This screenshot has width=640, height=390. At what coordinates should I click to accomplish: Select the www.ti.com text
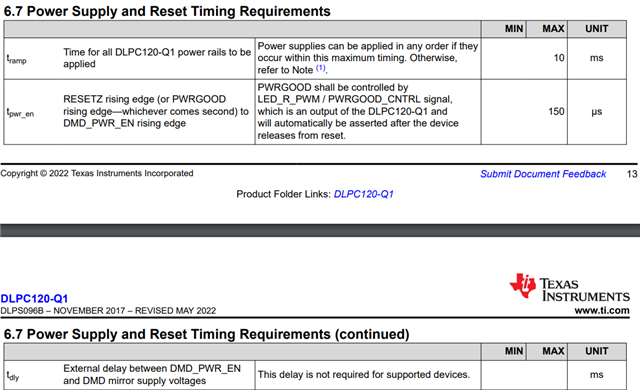602,310
